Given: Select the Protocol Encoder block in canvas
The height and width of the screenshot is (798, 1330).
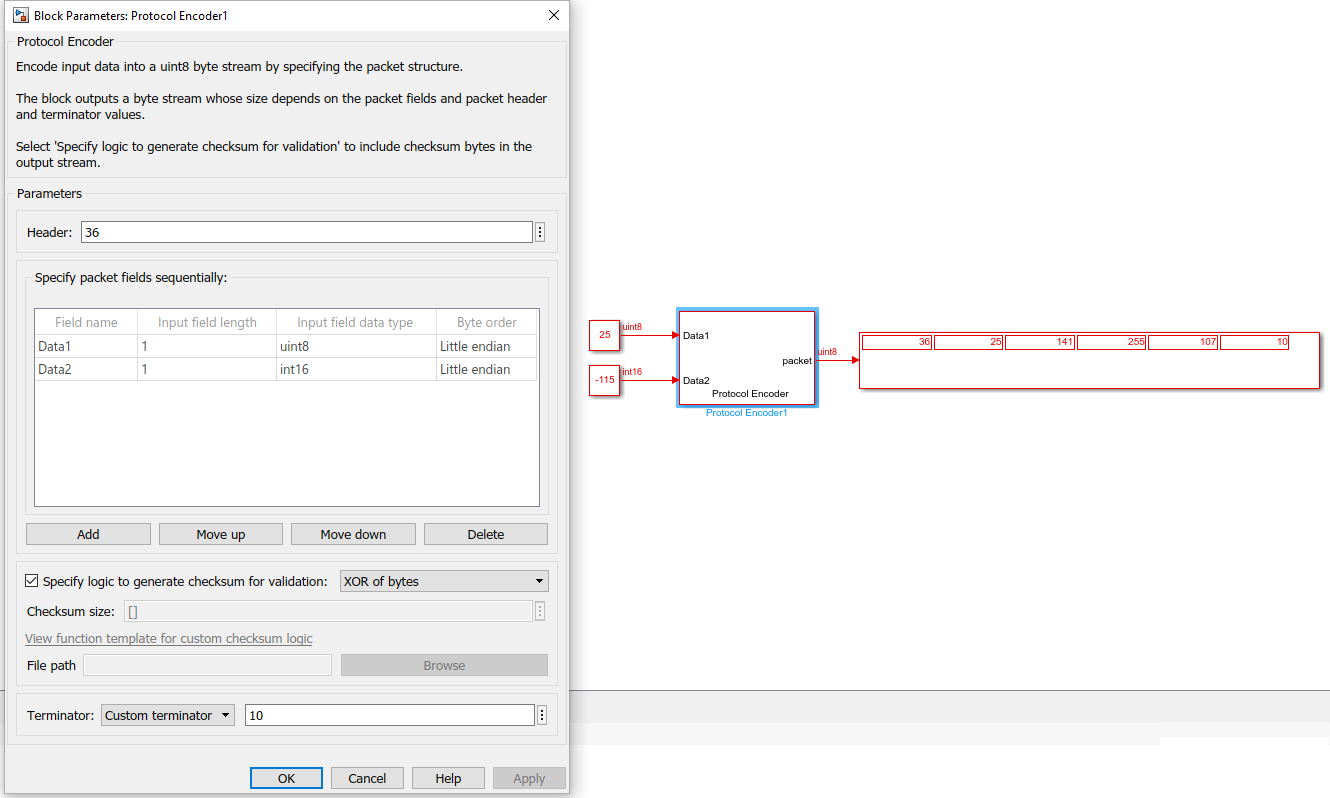Looking at the screenshot, I should 747,357.
